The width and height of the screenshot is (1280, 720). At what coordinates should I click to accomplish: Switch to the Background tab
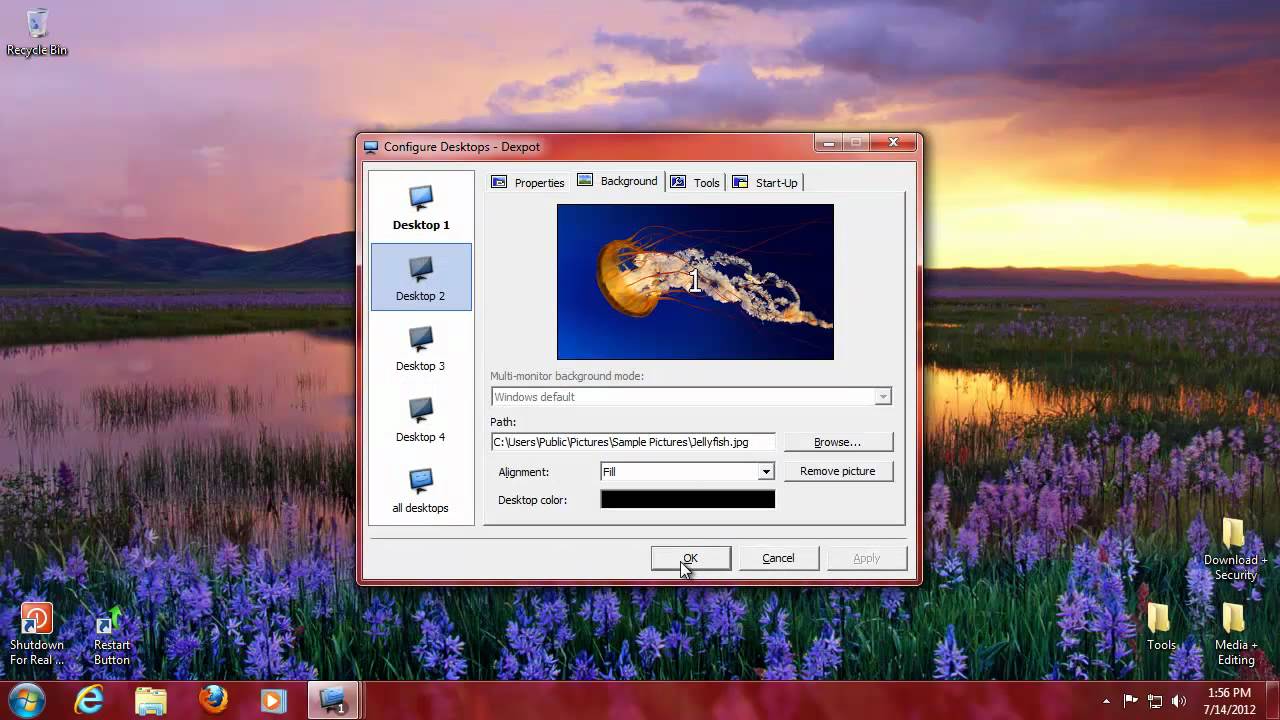pyautogui.click(x=618, y=181)
